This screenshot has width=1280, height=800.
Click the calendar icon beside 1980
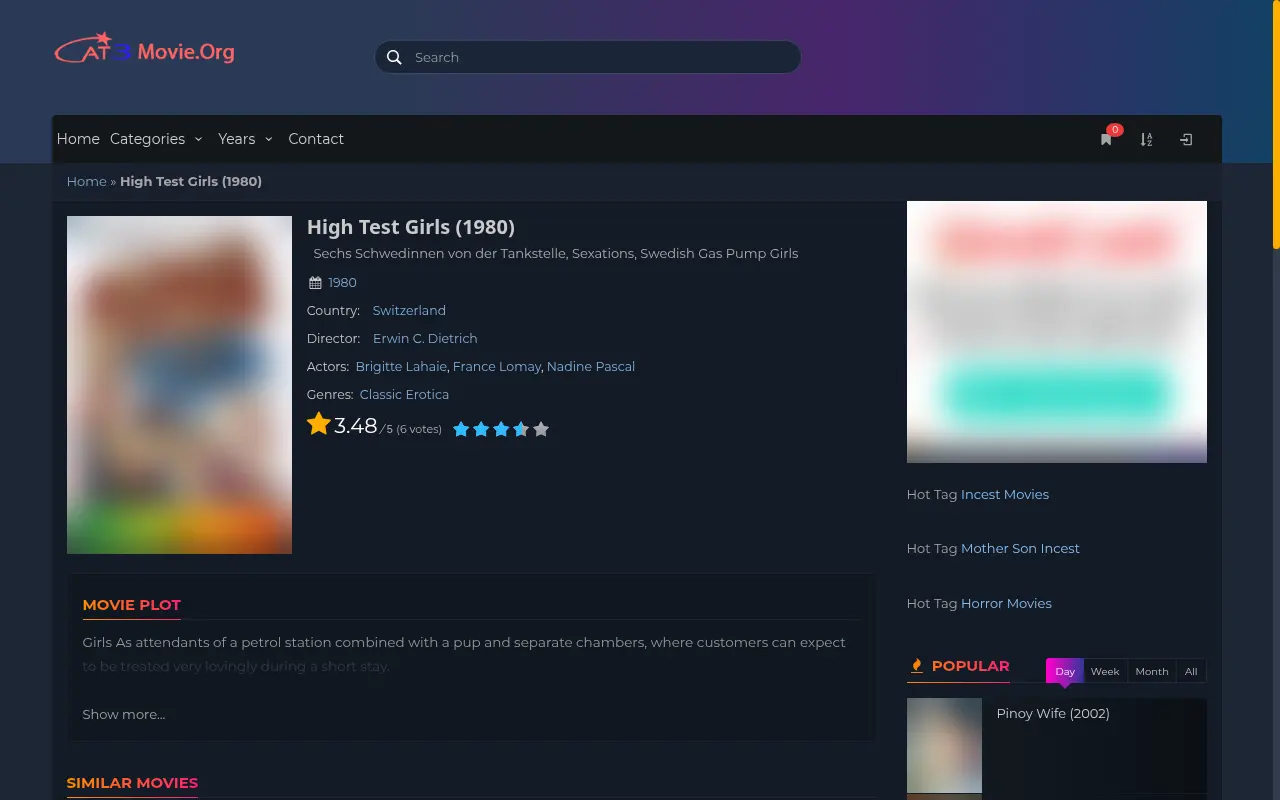coord(315,283)
